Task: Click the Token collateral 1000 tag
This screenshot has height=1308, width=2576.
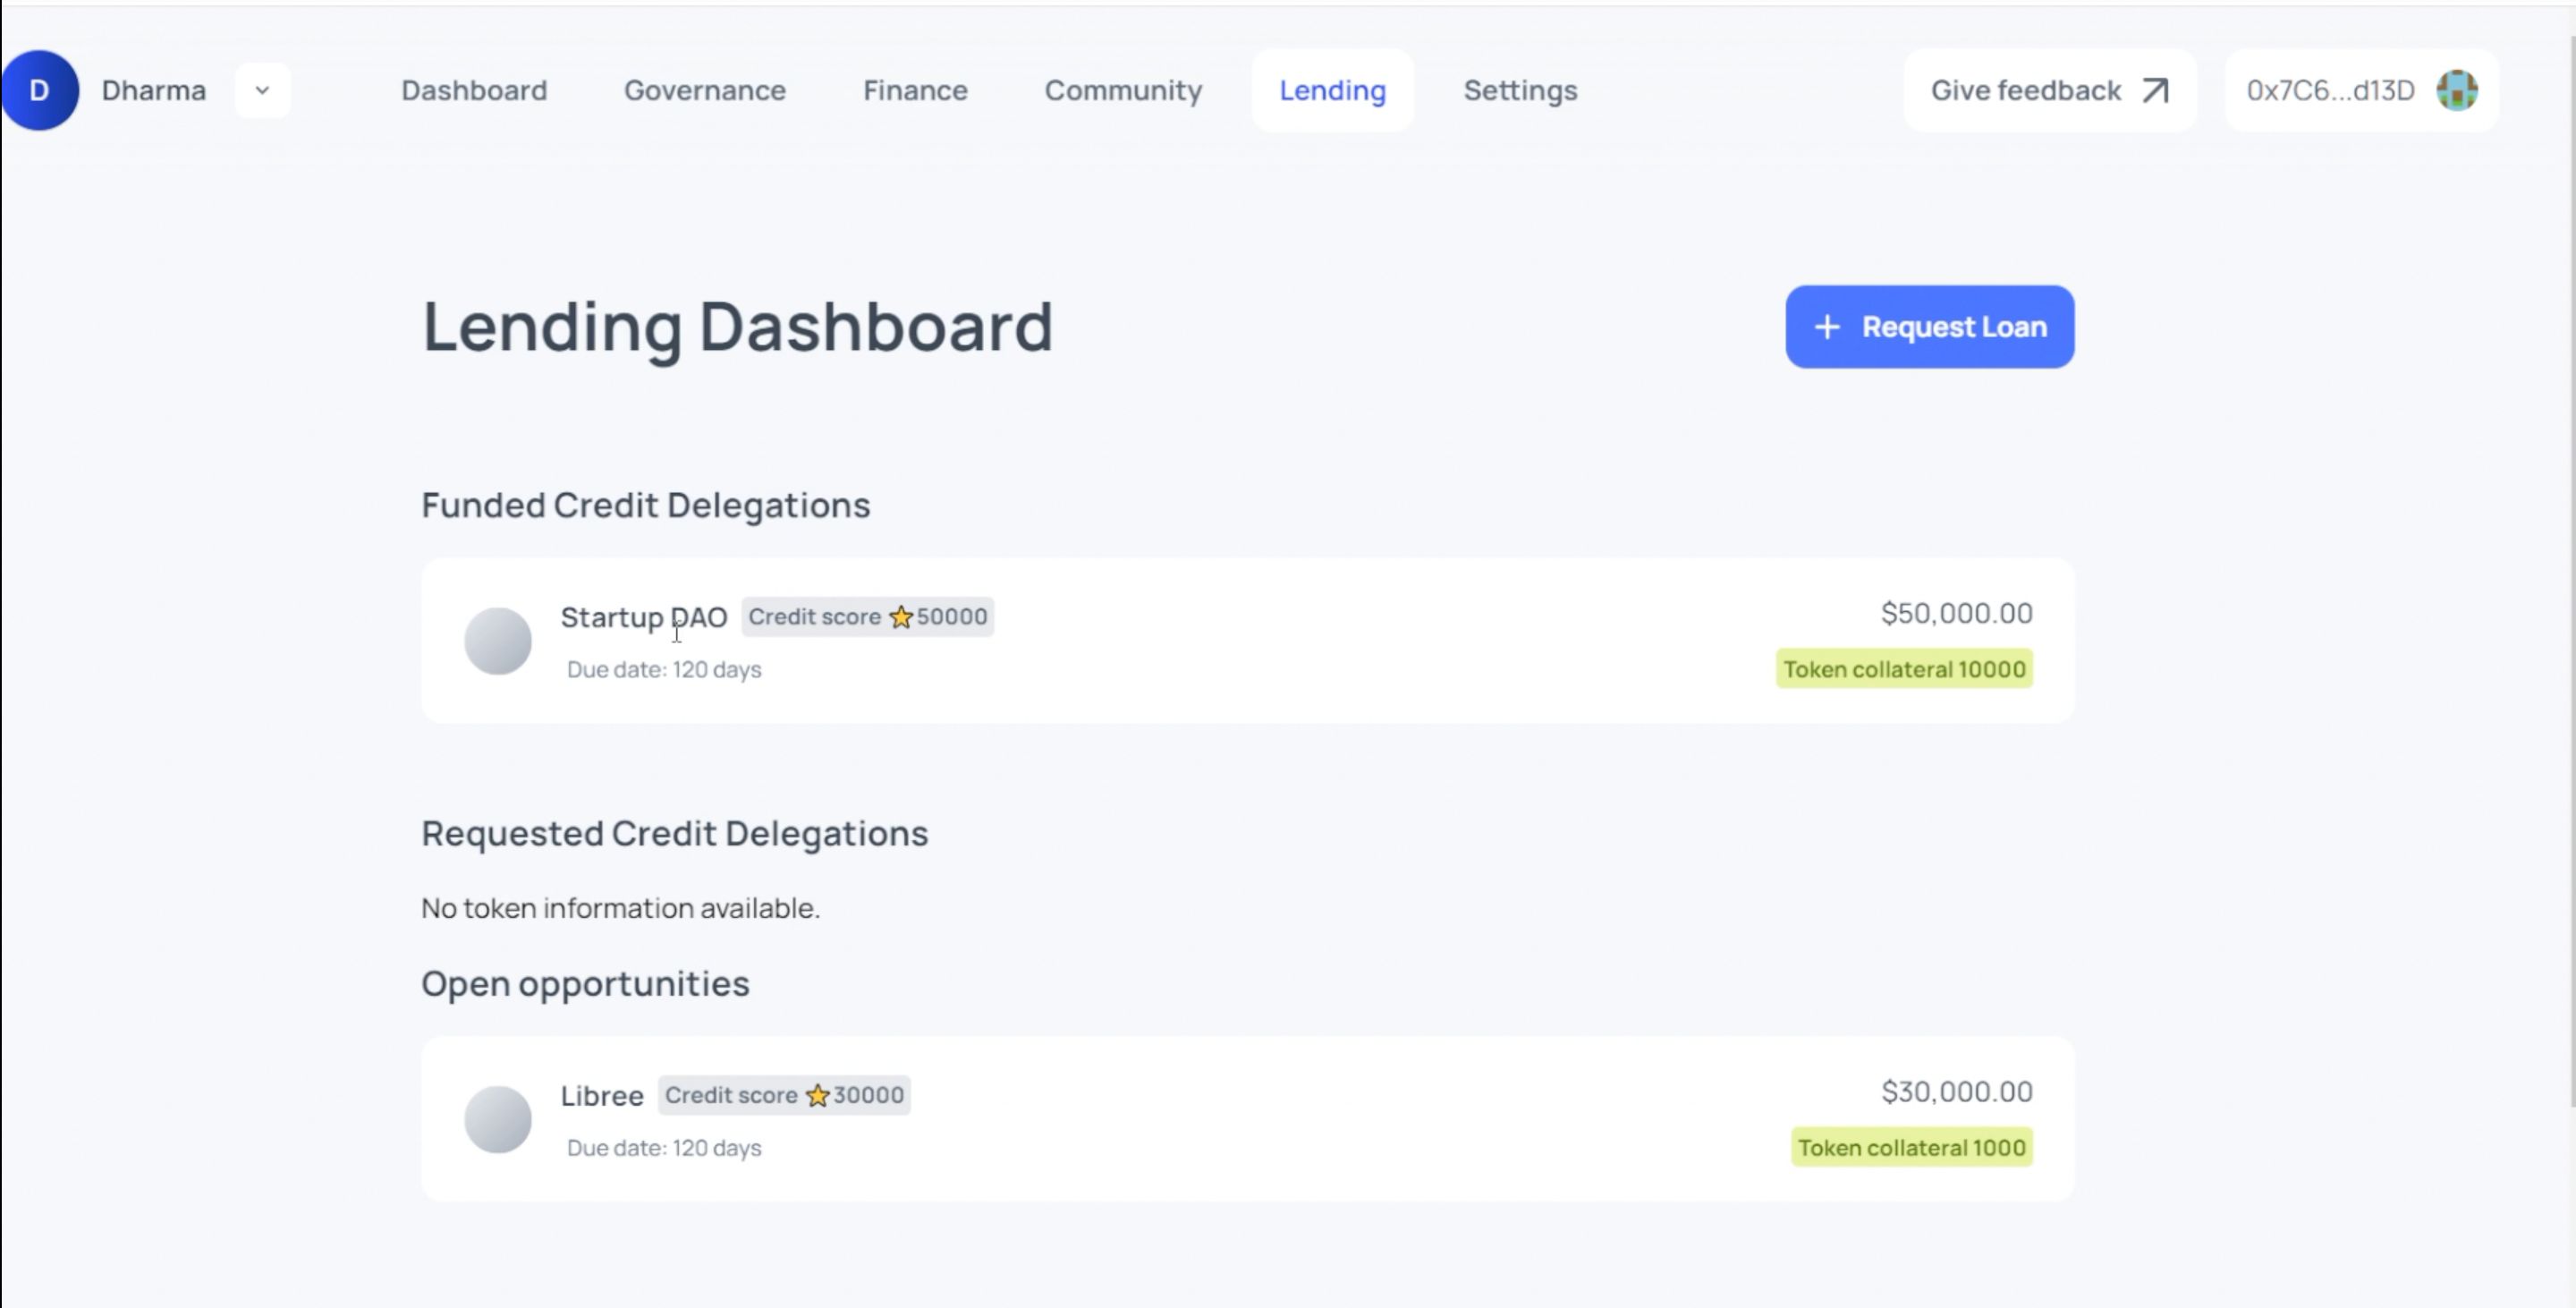Action: [1912, 1147]
